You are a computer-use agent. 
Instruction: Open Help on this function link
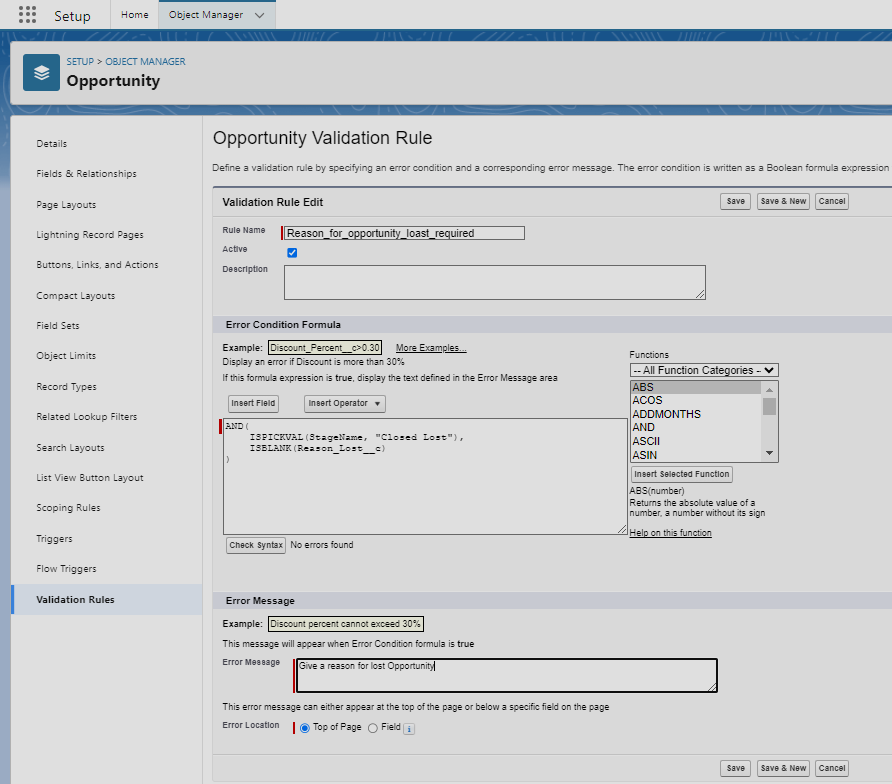[x=670, y=533]
